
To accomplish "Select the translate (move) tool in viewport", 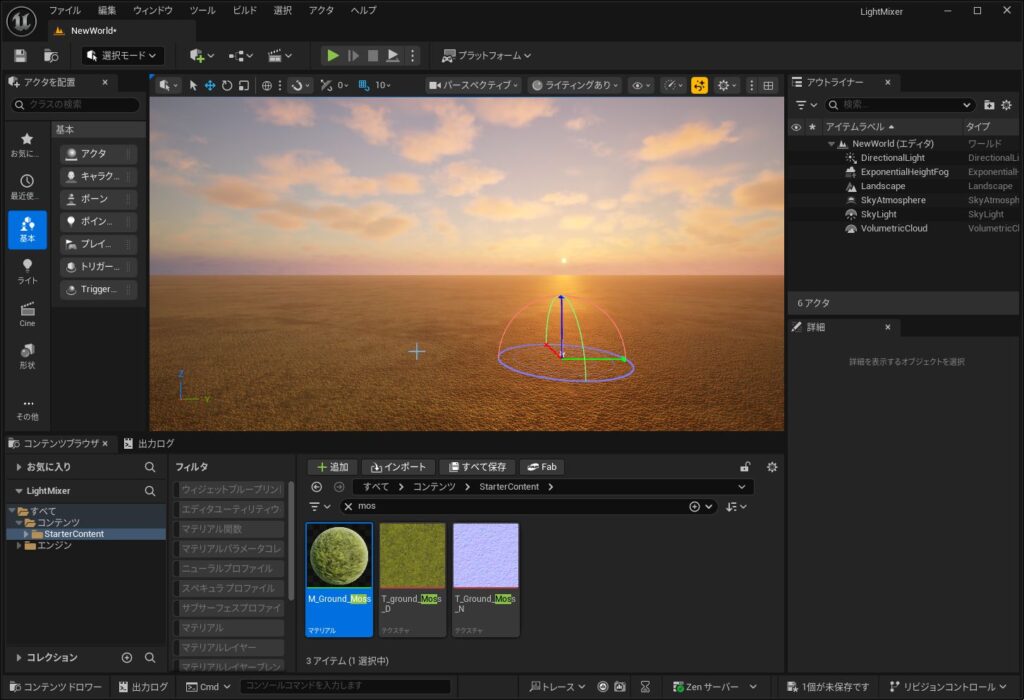I will tap(210, 86).
